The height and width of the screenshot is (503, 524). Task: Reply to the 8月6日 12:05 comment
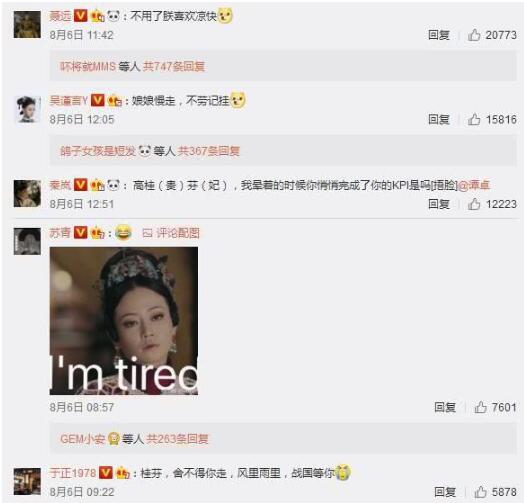pos(439,119)
